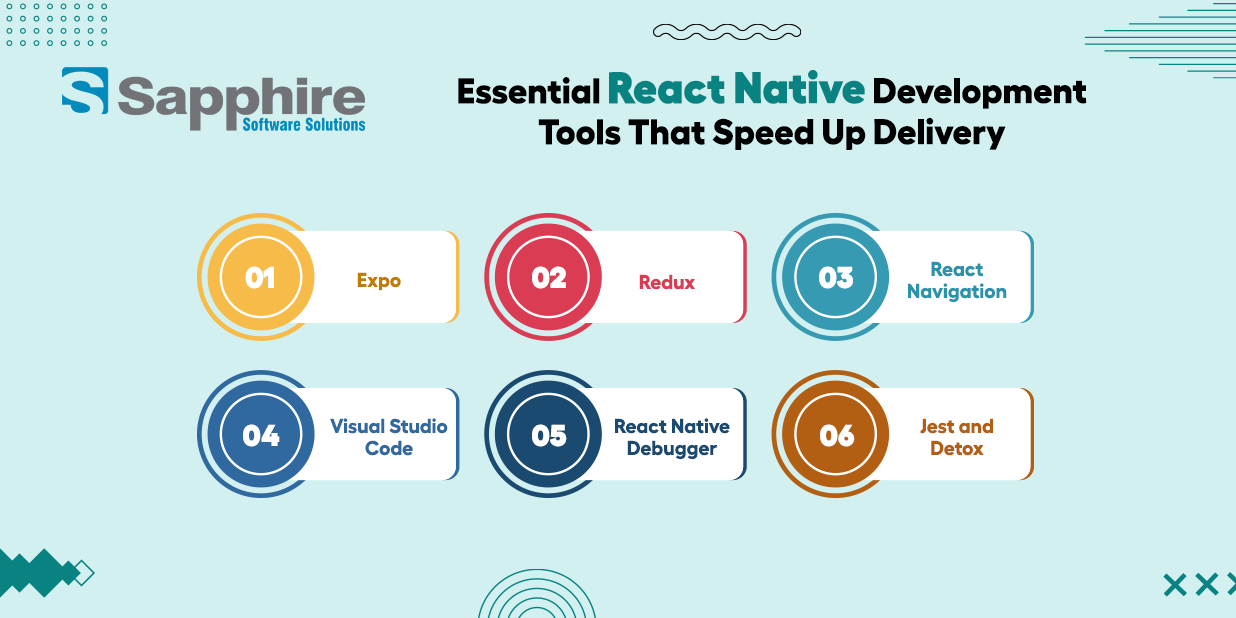Image resolution: width=1236 pixels, height=618 pixels.
Task: Select the navy 05 number circle
Action: click(548, 435)
